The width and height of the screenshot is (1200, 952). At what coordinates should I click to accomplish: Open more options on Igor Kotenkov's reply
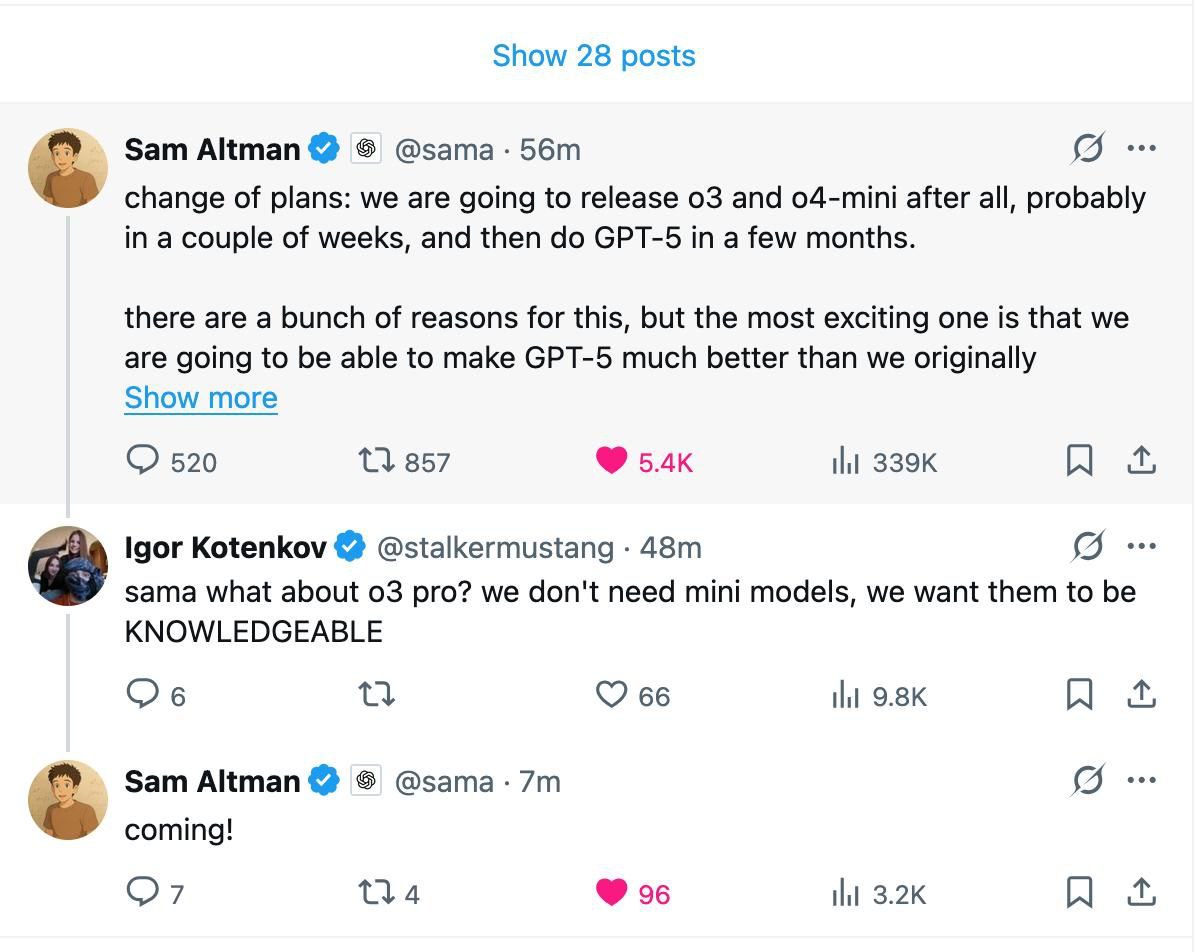pyautogui.click(x=1141, y=547)
